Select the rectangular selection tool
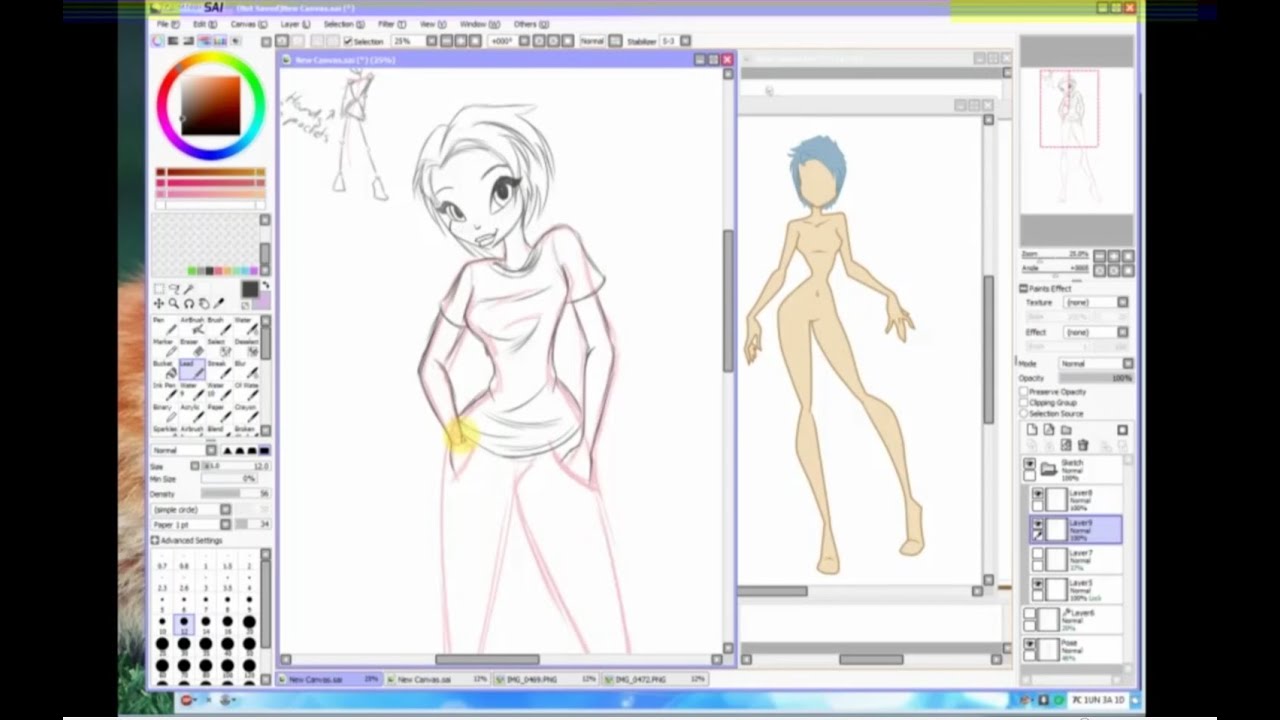Screen dimensions: 1280x720 [x=159, y=289]
